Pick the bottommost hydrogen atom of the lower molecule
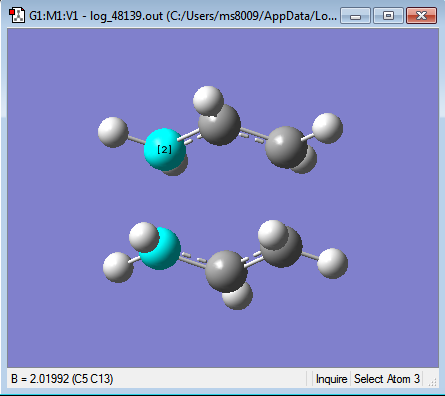This screenshot has height=396, width=445. click(x=237, y=295)
